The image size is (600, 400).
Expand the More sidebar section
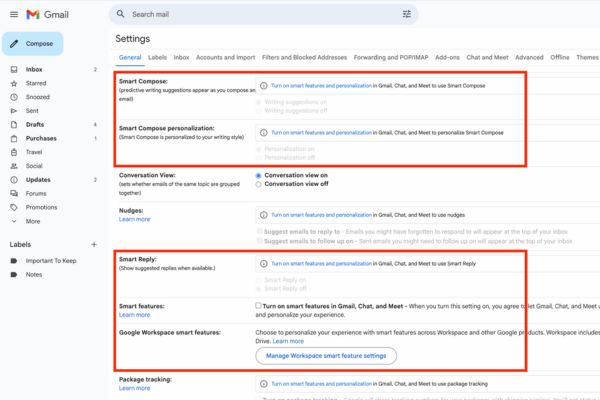[33, 221]
